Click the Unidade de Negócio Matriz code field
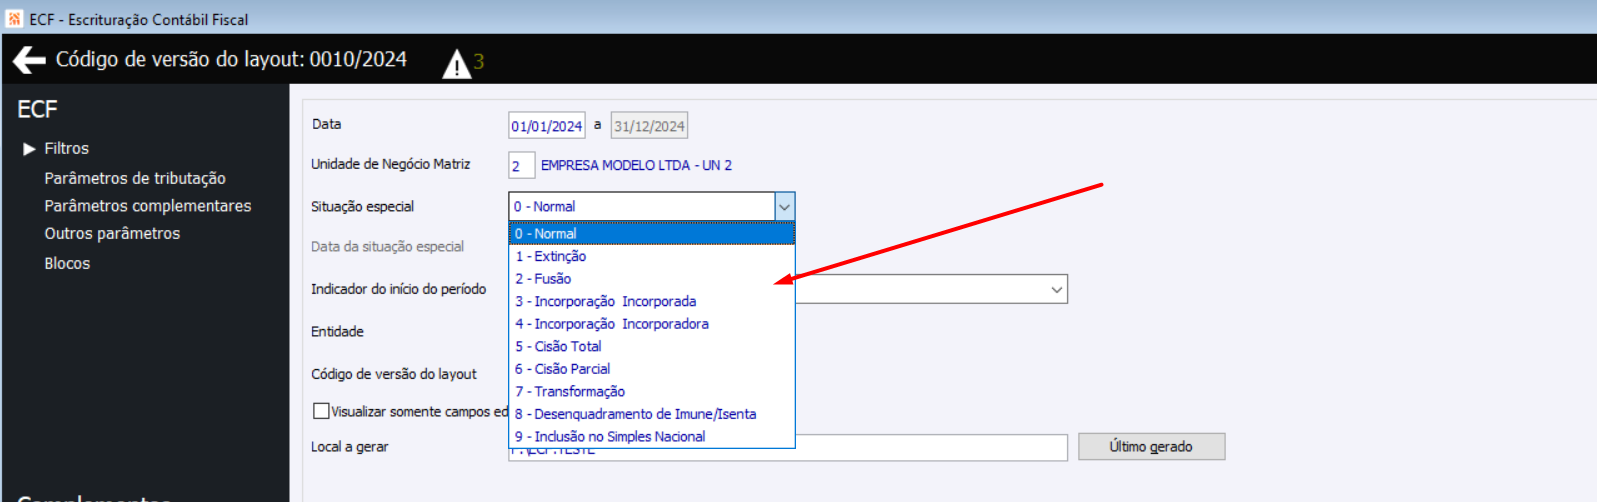1597x502 pixels. click(521, 166)
